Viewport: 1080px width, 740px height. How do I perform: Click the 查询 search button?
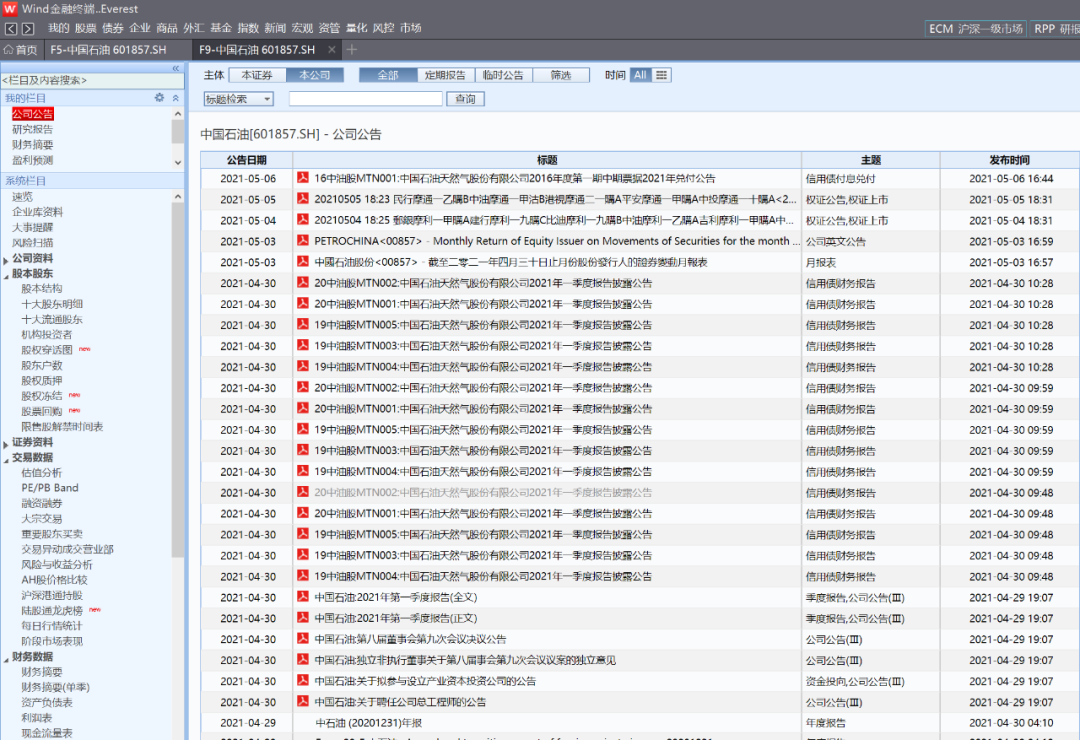click(466, 99)
